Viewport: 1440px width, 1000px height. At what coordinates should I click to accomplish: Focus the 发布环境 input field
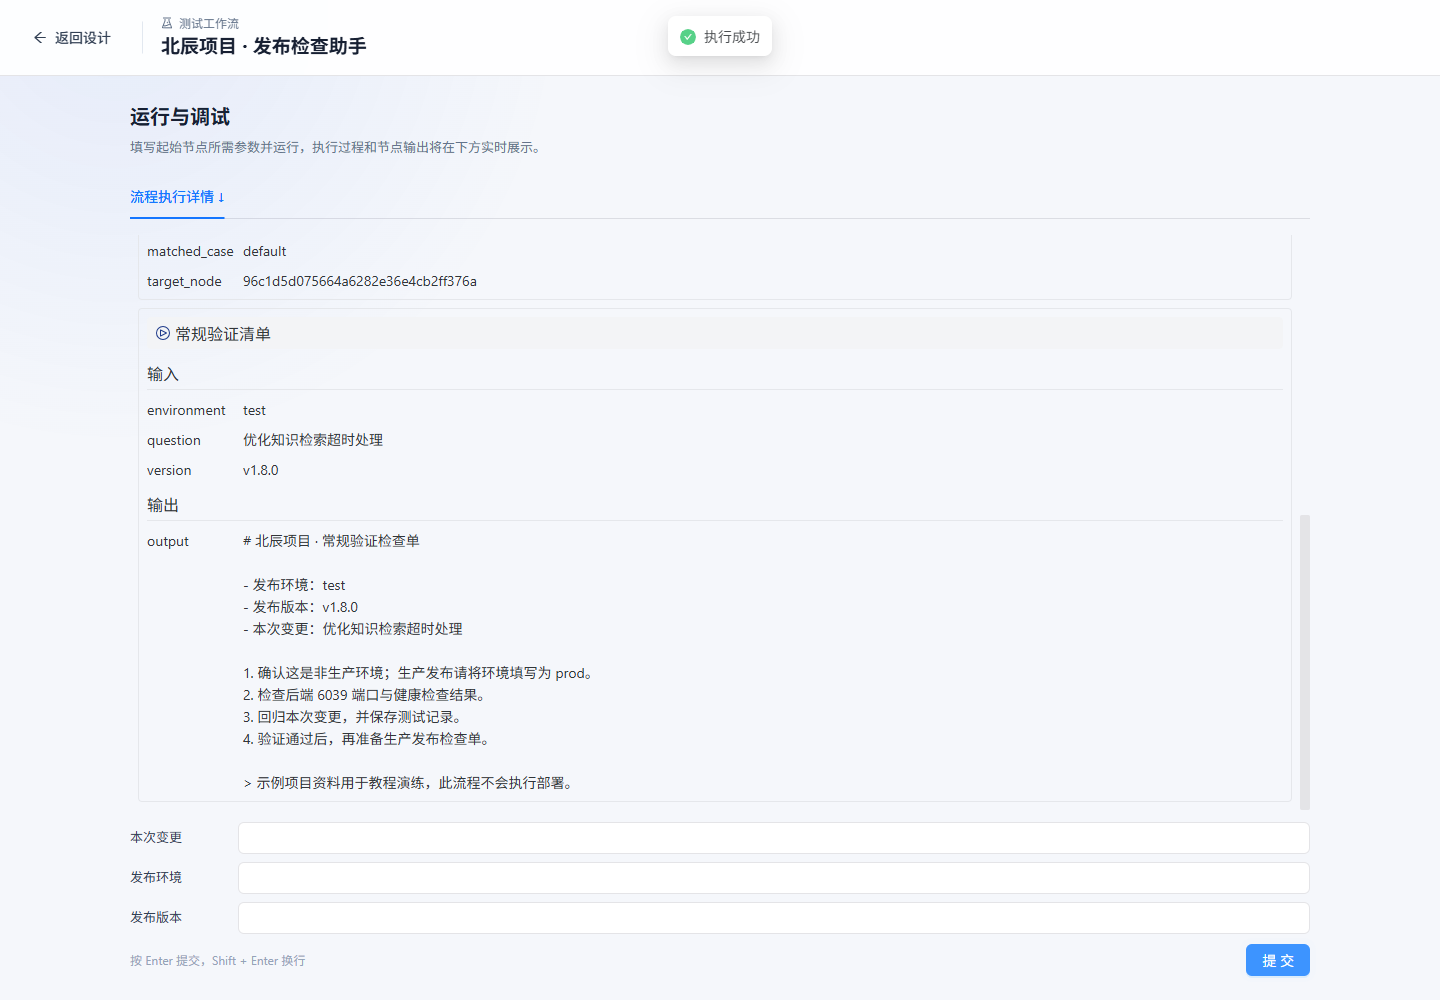click(773, 878)
